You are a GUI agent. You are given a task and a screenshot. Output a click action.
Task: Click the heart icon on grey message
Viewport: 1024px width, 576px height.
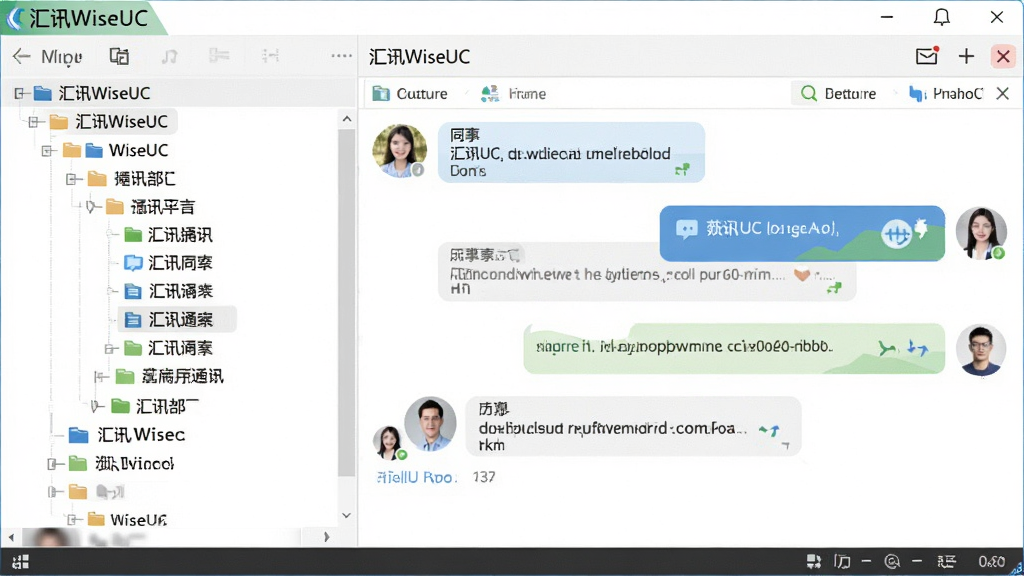(x=802, y=275)
